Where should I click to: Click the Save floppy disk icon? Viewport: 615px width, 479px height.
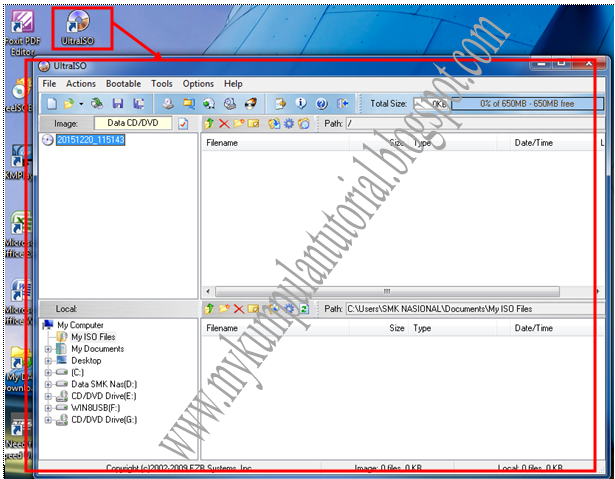pos(118,104)
